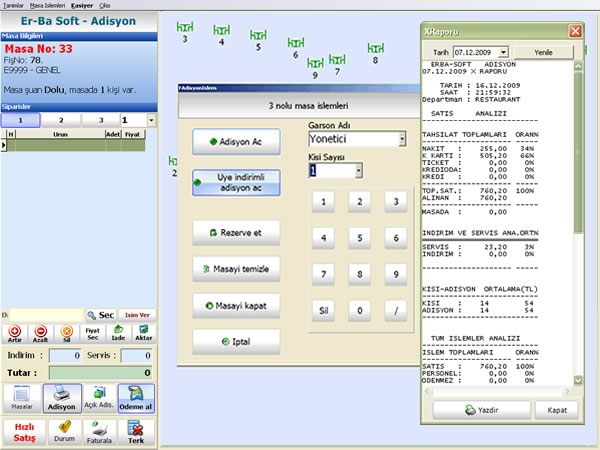Click the Sec search button
600x450 pixels.
click(101, 315)
